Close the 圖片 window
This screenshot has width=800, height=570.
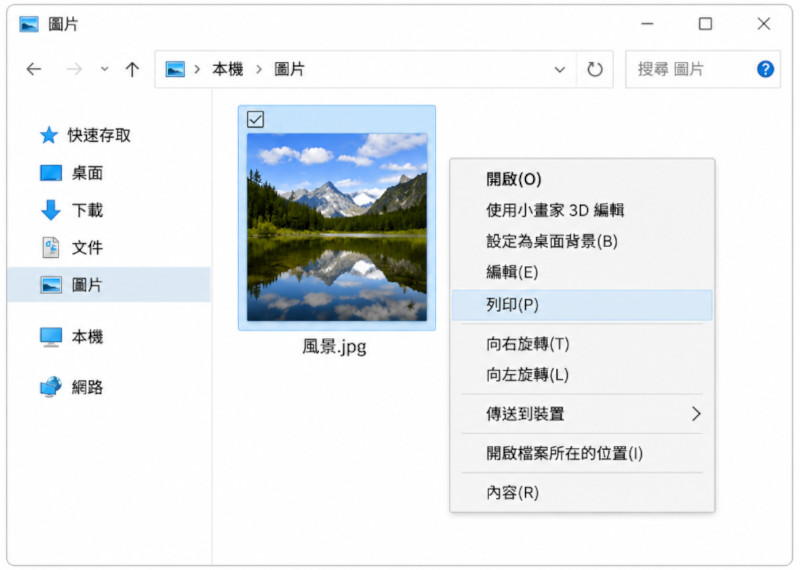tap(764, 24)
